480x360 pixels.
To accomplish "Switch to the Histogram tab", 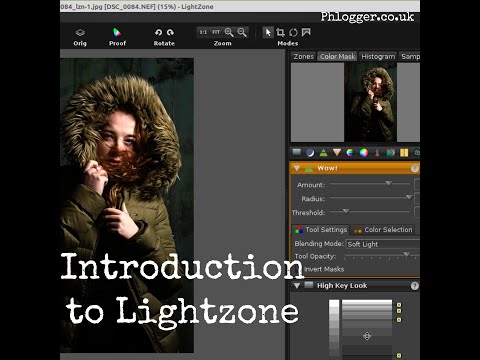I will coord(378,56).
